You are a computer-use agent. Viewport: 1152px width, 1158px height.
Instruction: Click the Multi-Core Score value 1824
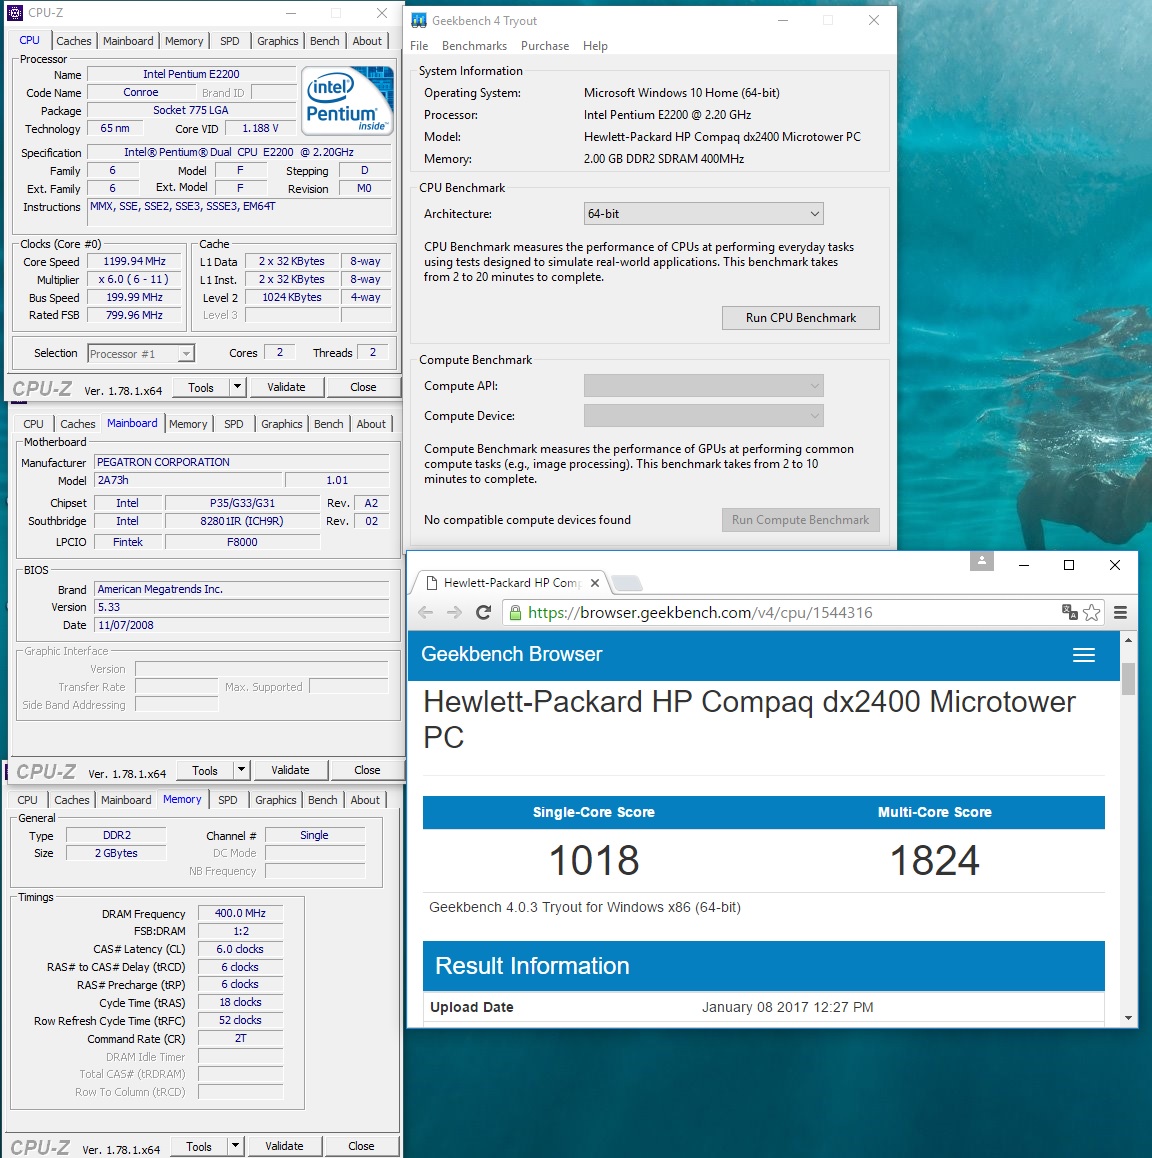(x=934, y=860)
